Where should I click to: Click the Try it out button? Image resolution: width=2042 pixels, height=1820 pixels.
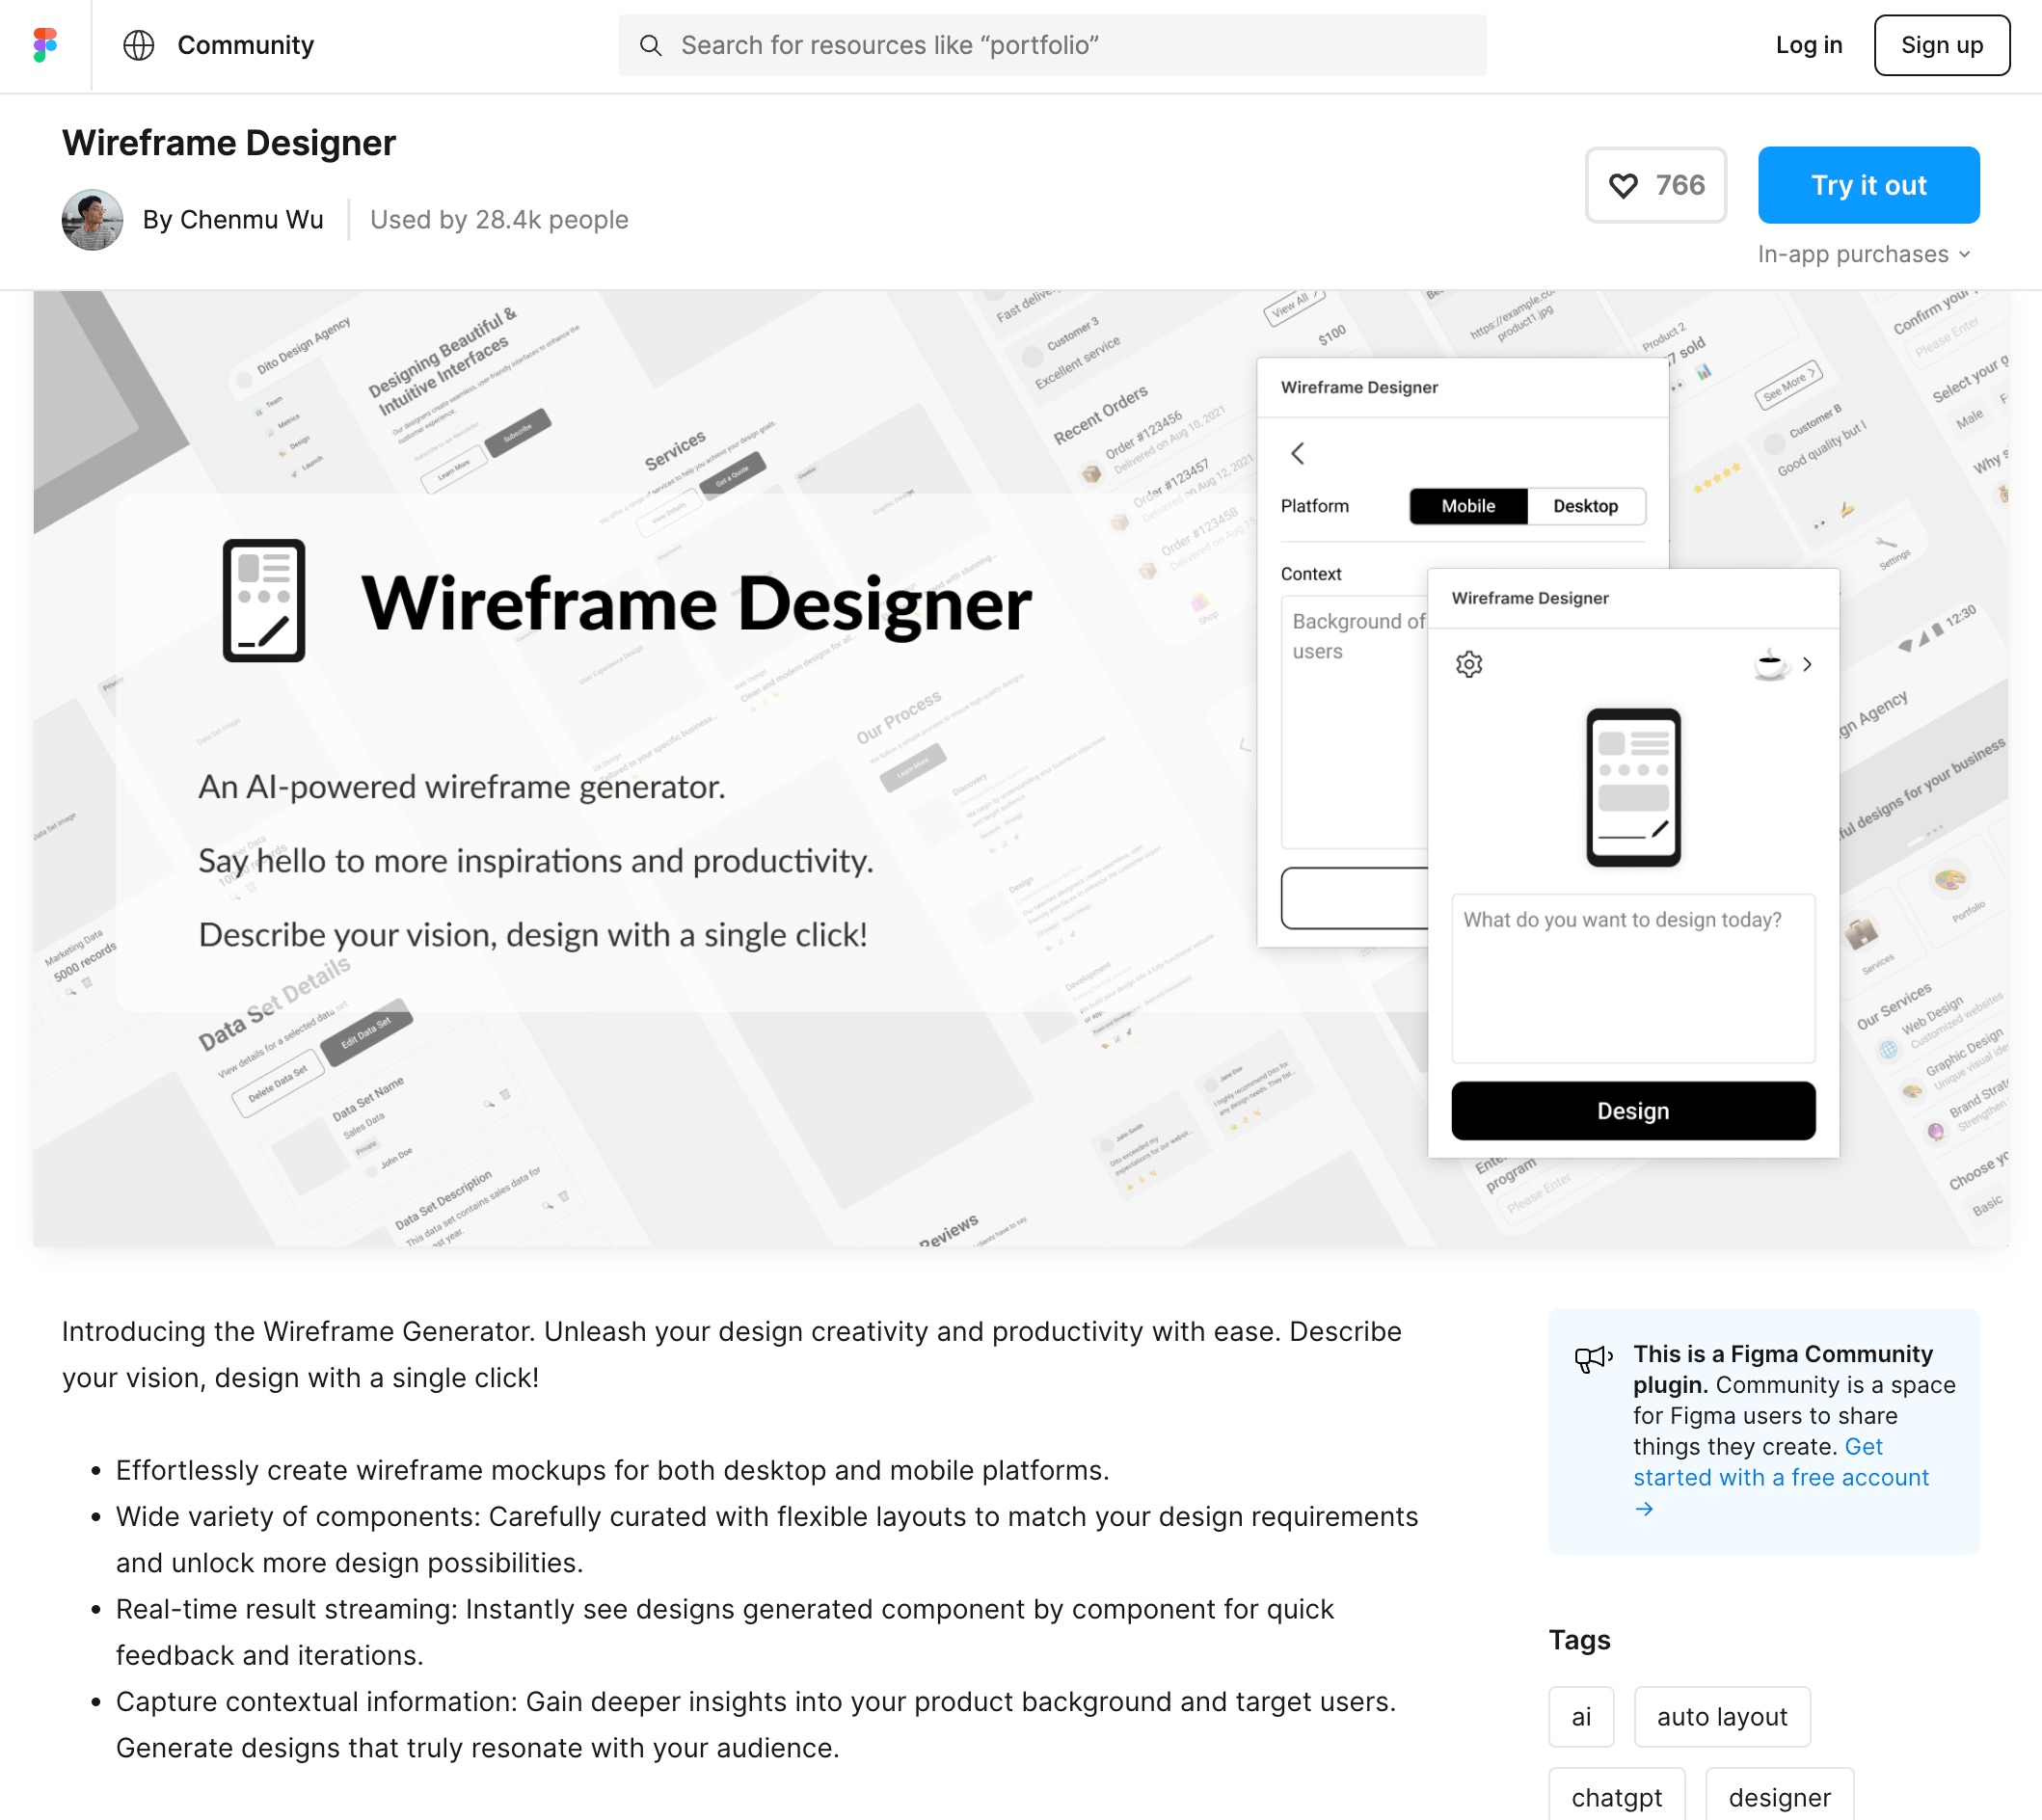[x=1867, y=184]
